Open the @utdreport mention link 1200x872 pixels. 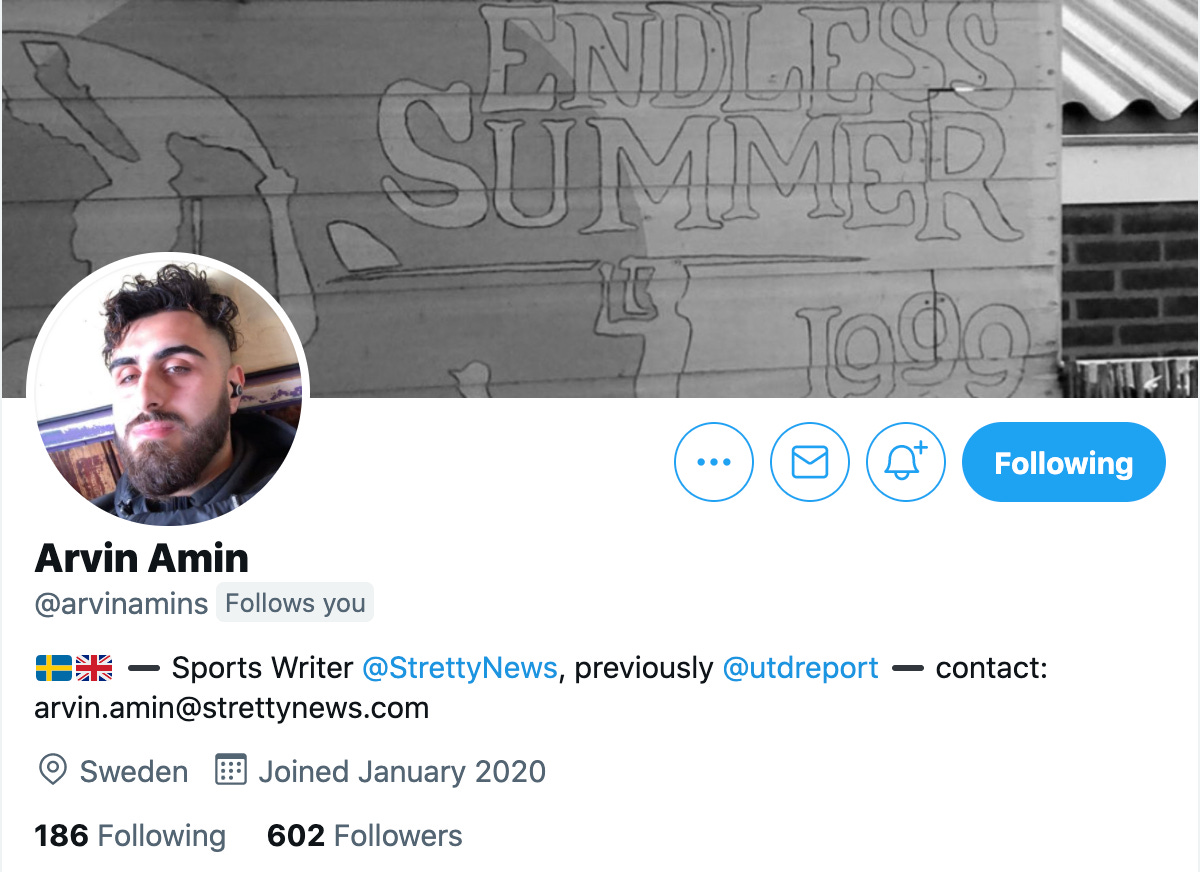point(800,668)
